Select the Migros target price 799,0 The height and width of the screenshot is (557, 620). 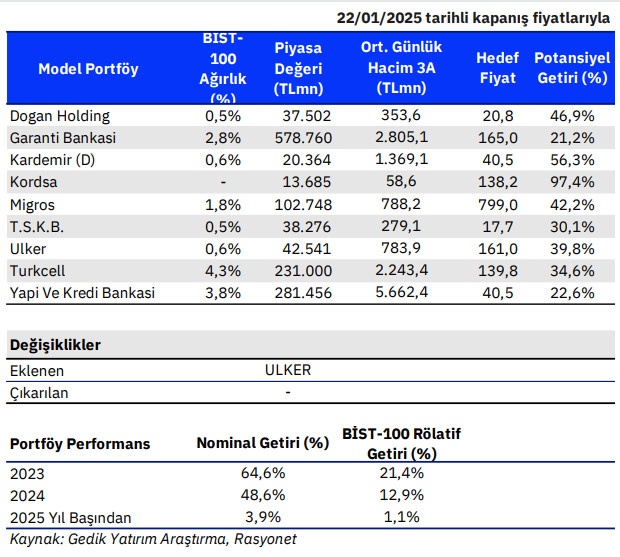coord(498,204)
